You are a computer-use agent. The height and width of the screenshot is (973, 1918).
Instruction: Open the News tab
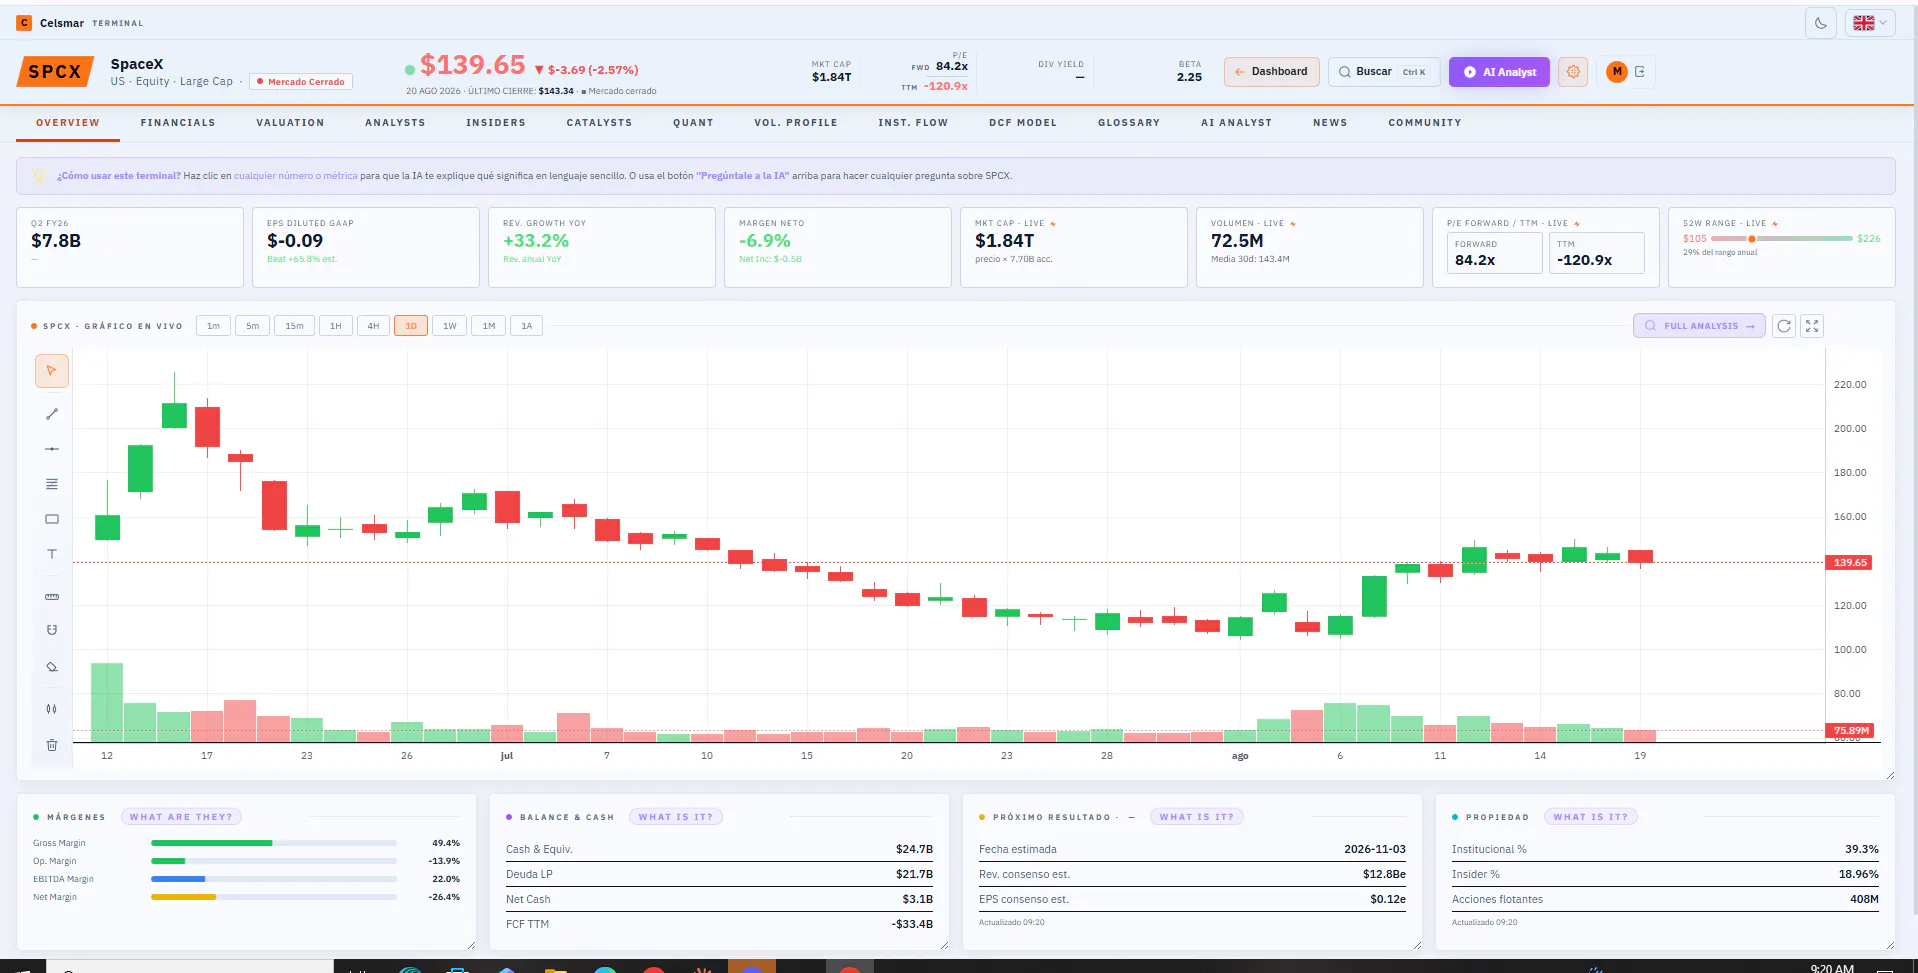[1330, 123]
